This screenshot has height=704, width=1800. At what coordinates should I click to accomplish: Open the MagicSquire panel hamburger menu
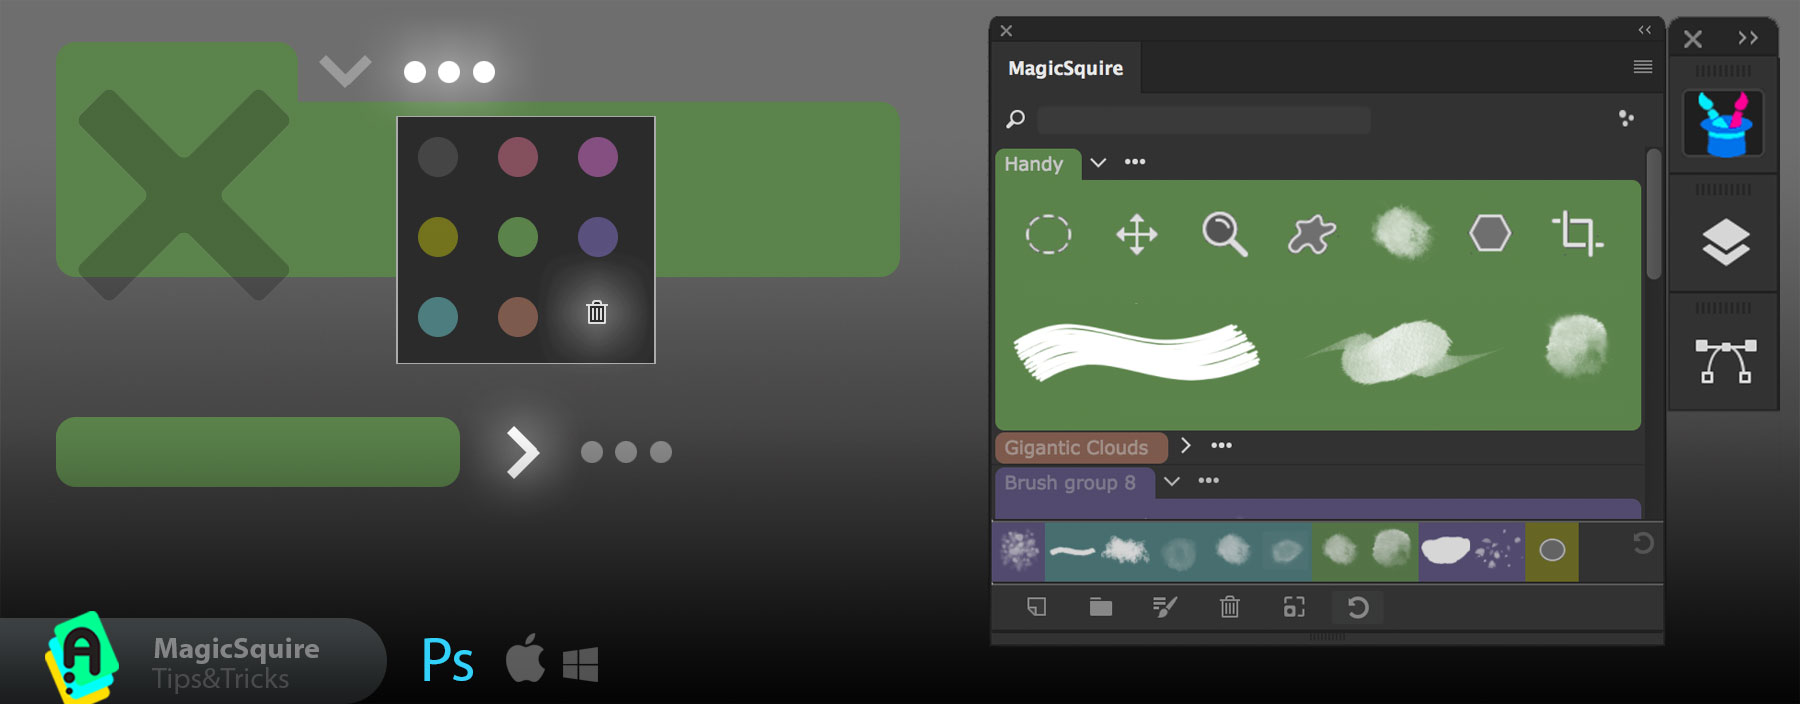point(1642,67)
